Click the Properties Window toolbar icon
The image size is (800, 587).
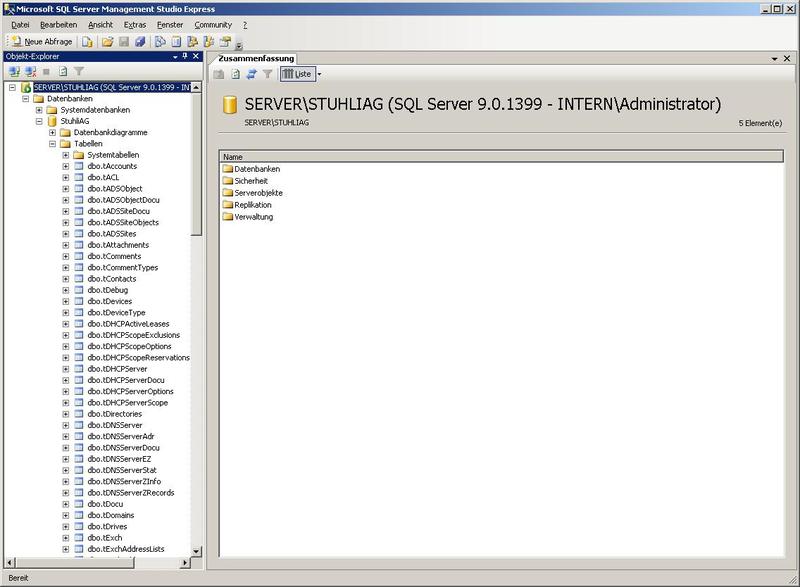(225, 42)
